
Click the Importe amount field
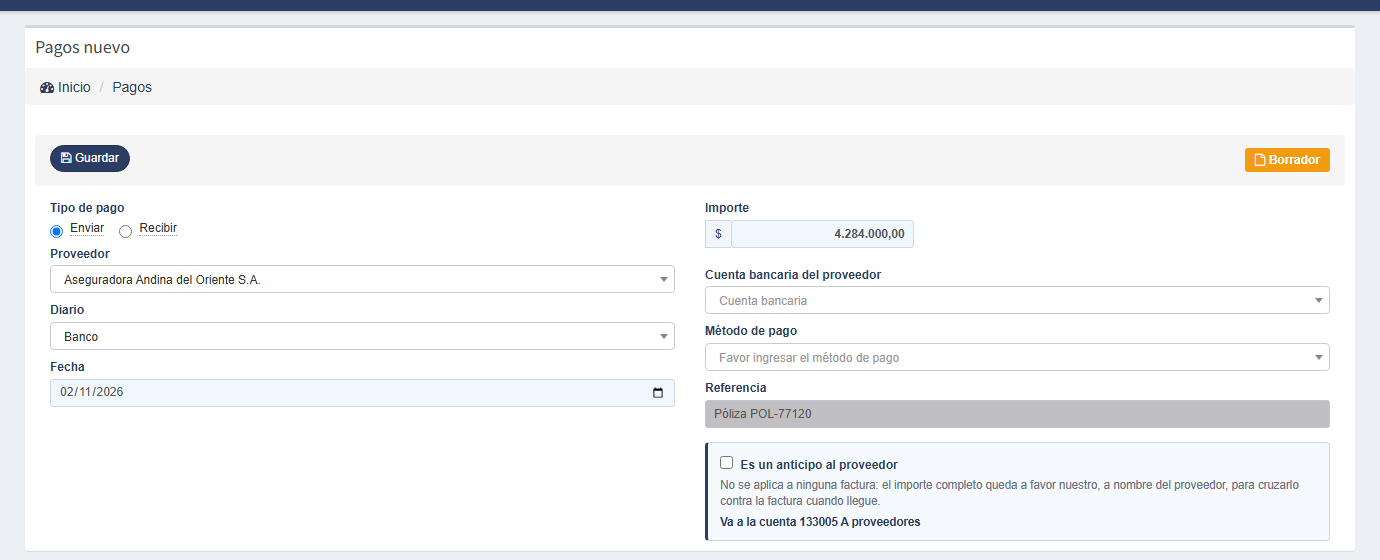(x=822, y=234)
